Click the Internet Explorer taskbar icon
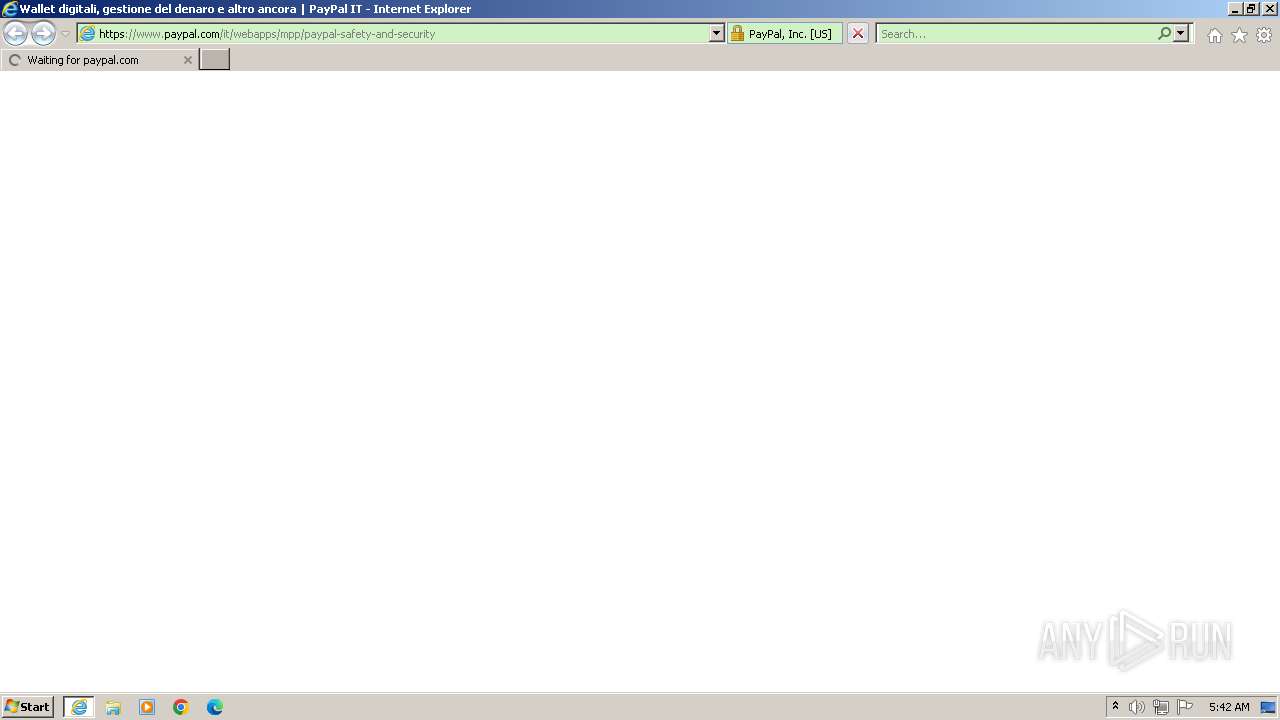 [x=79, y=707]
